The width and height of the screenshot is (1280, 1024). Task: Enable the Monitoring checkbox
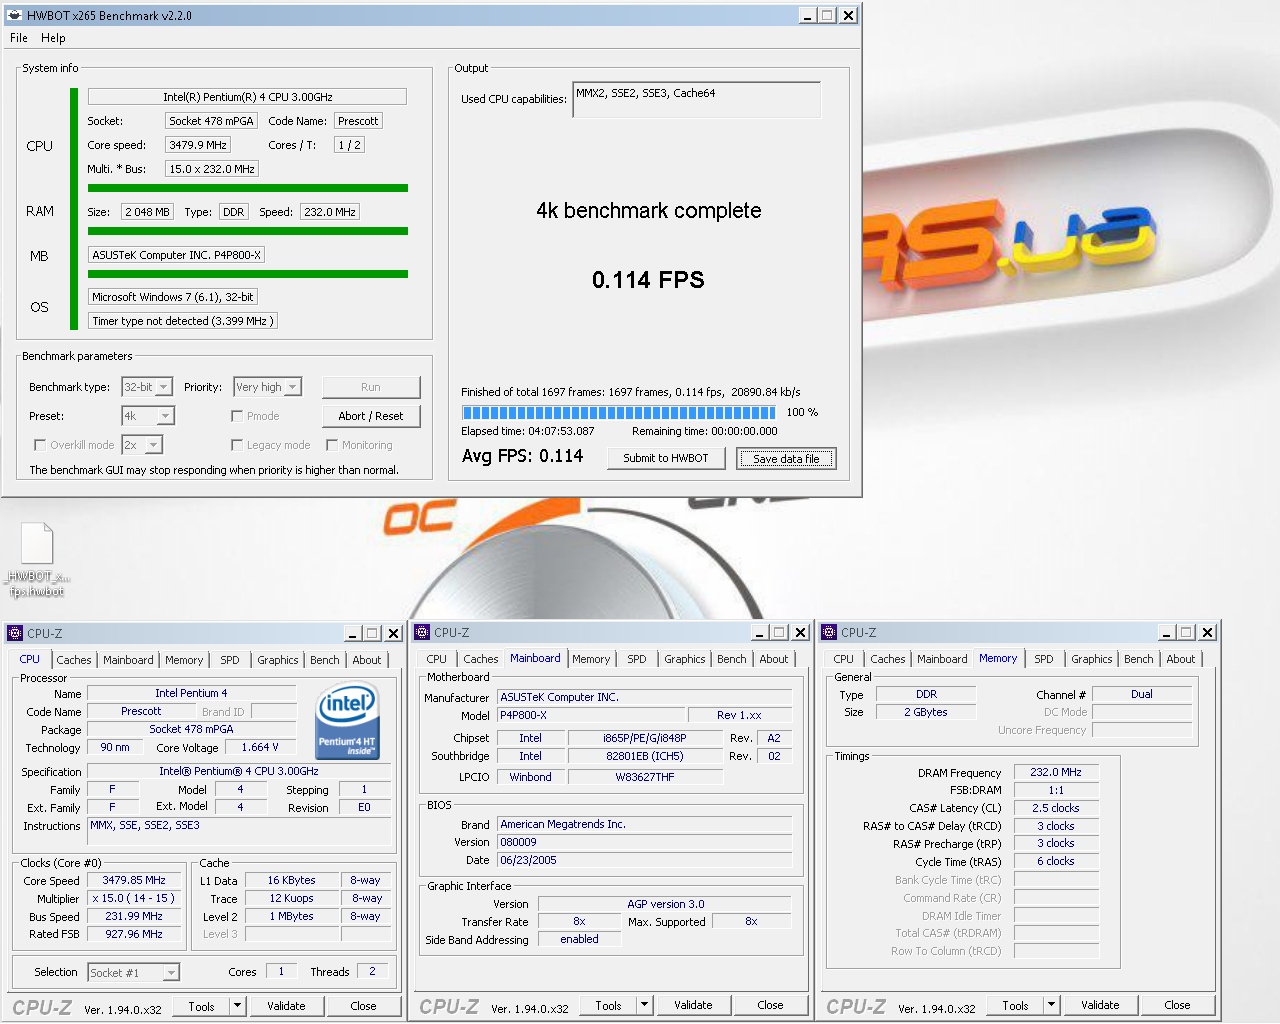(332, 445)
